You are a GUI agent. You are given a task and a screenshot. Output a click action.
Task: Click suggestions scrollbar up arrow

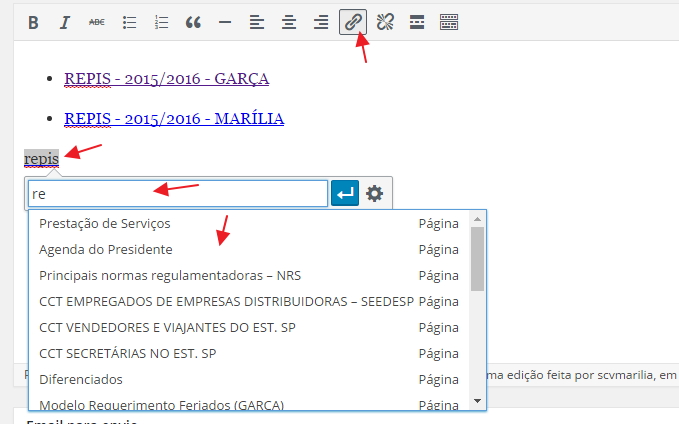click(477, 219)
